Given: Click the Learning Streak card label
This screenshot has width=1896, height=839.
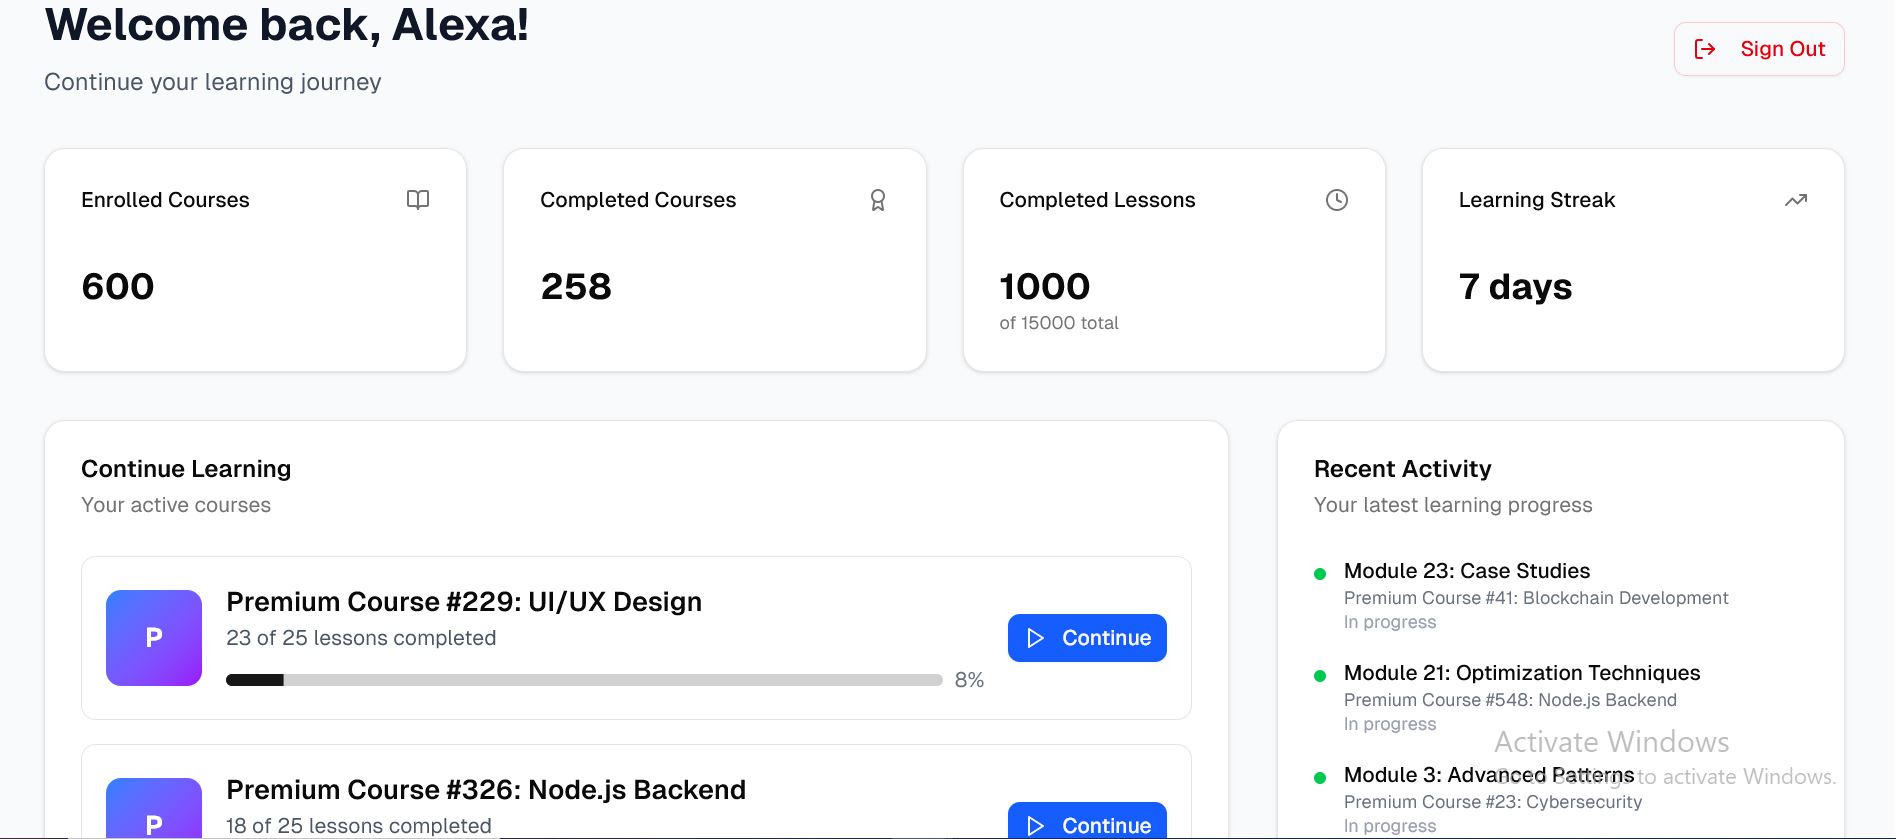Looking at the screenshot, I should [x=1537, y=200].
